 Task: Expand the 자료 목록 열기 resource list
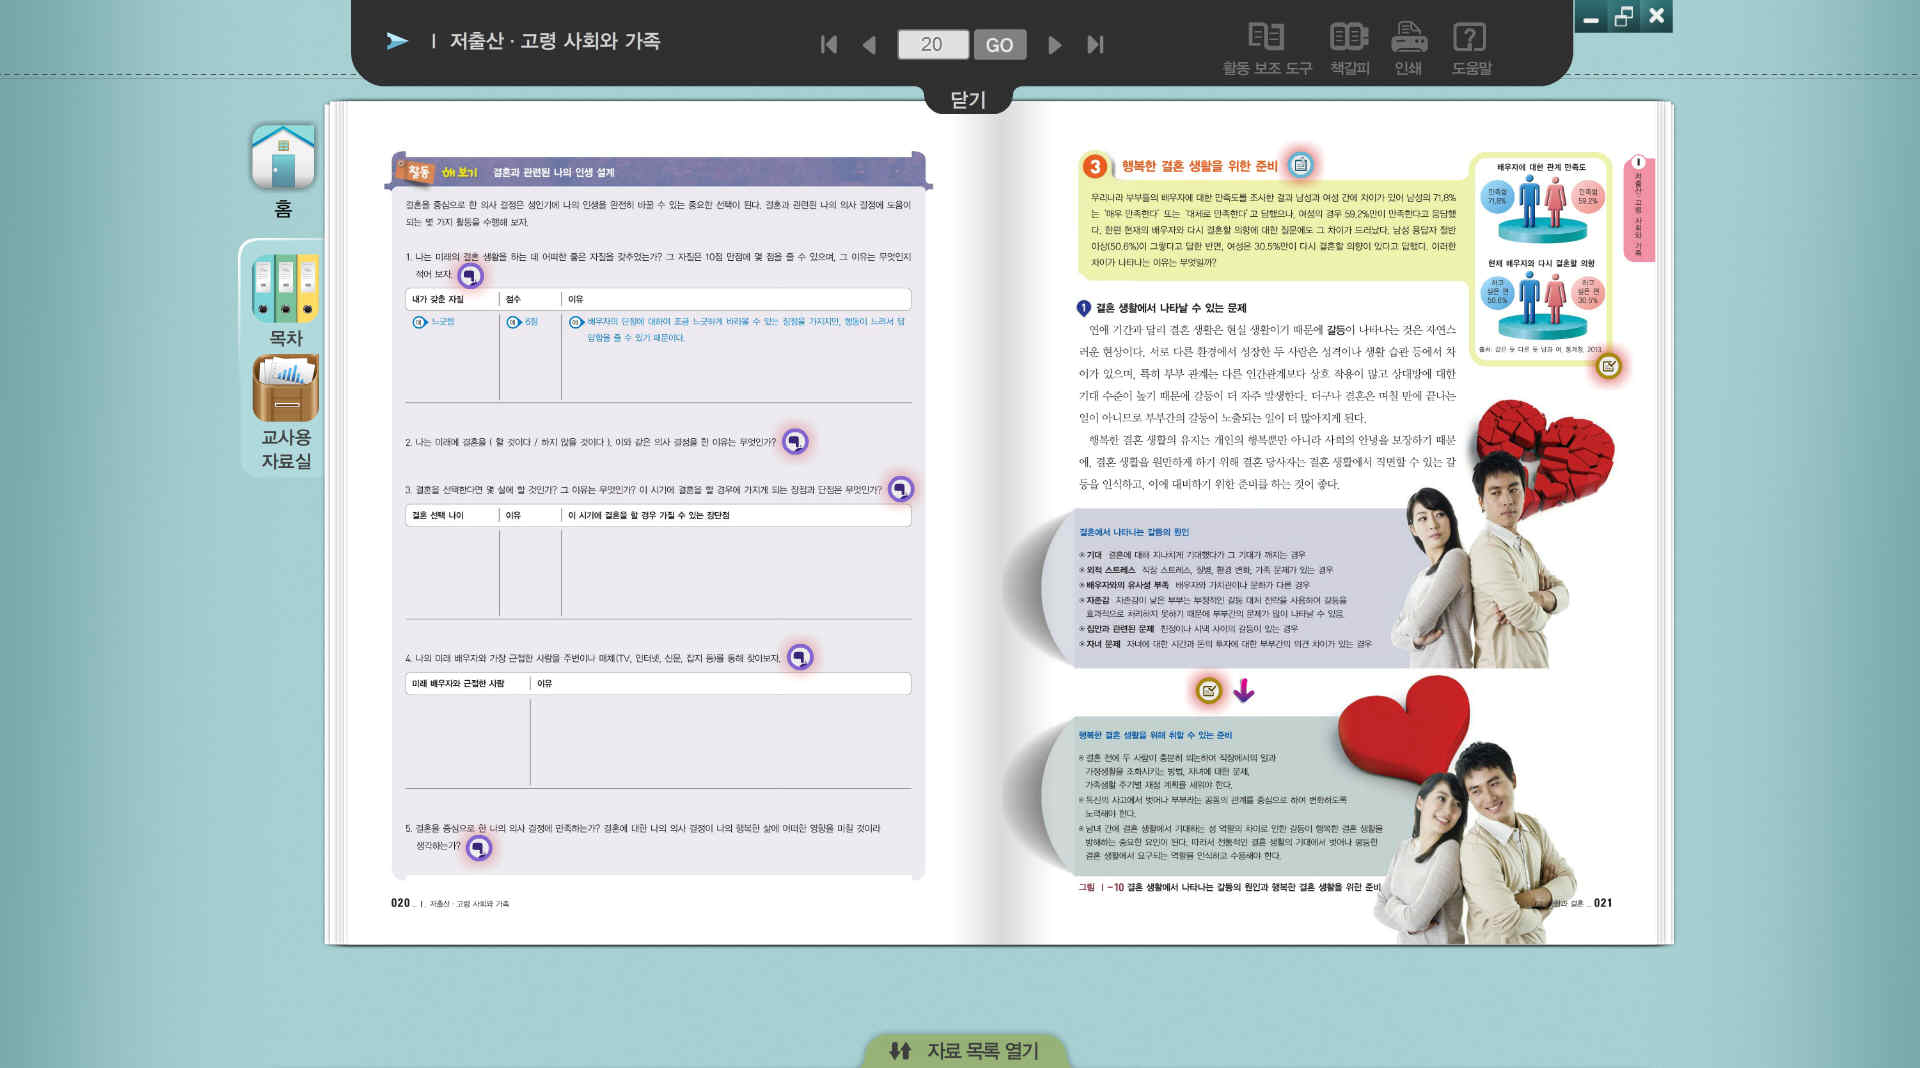coord(965,1050)
